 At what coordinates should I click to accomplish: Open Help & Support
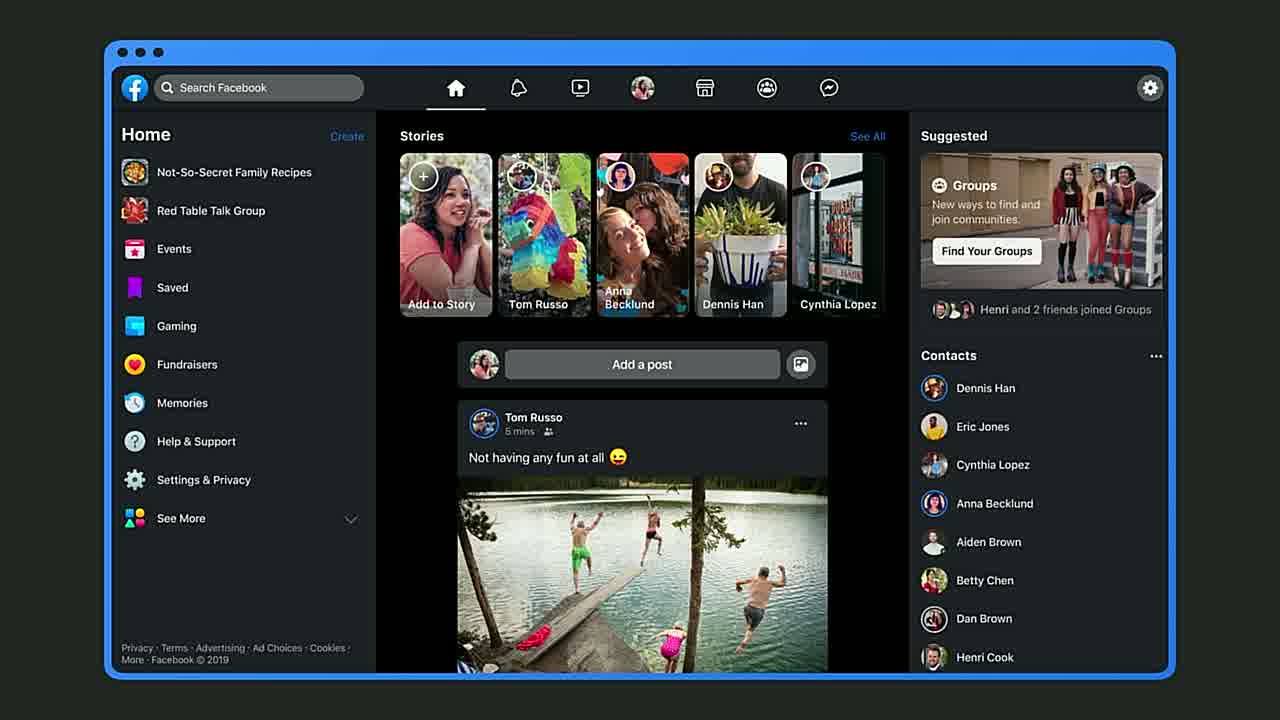[195, 441]
